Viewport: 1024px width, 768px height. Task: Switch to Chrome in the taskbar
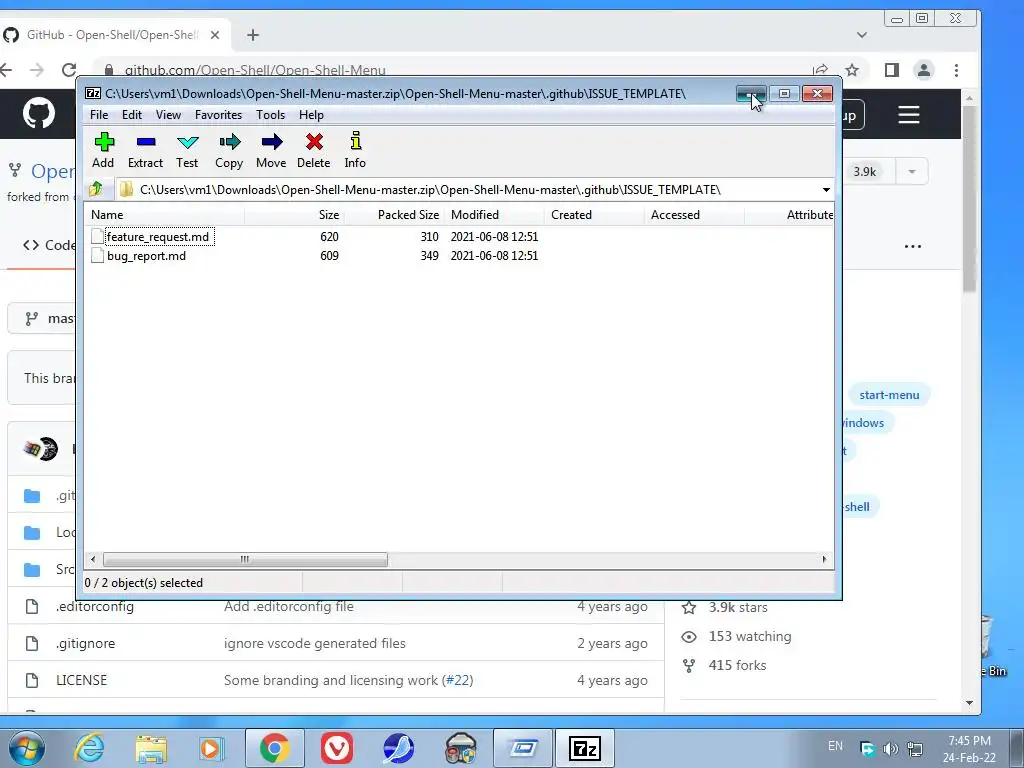click(x=274, y=748)
